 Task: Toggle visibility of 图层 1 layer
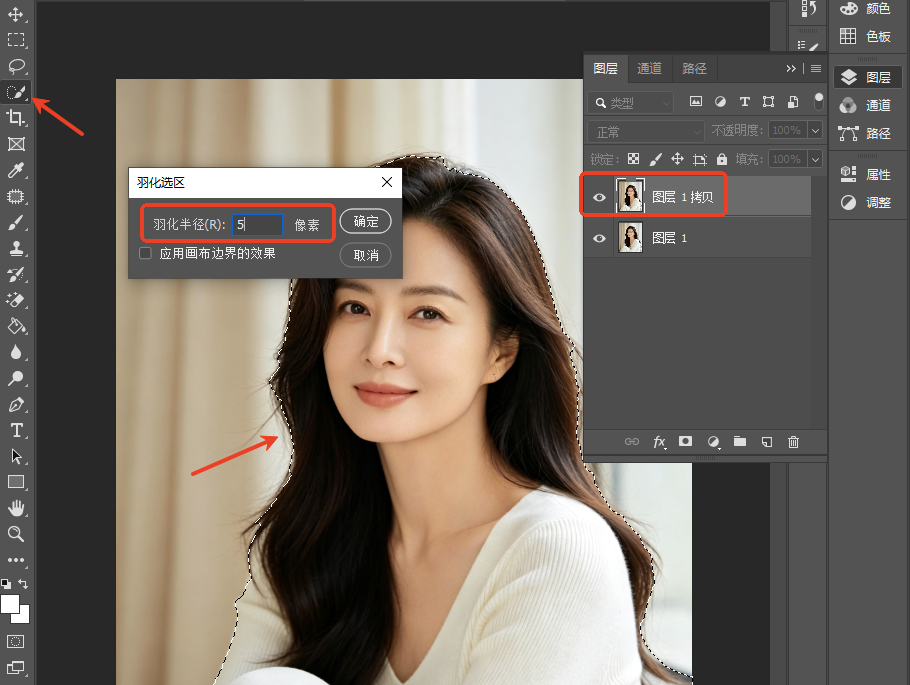tap(599, 238)
